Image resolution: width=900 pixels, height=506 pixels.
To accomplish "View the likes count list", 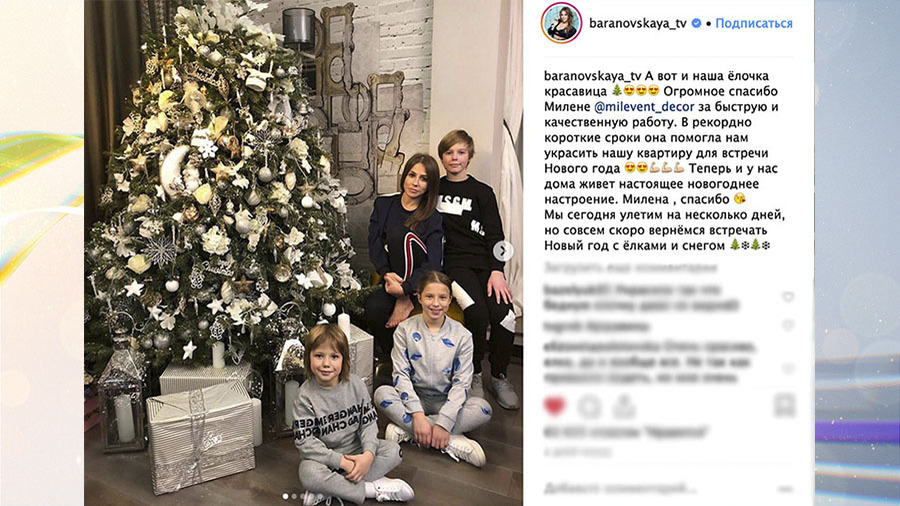I will (627, 432).
